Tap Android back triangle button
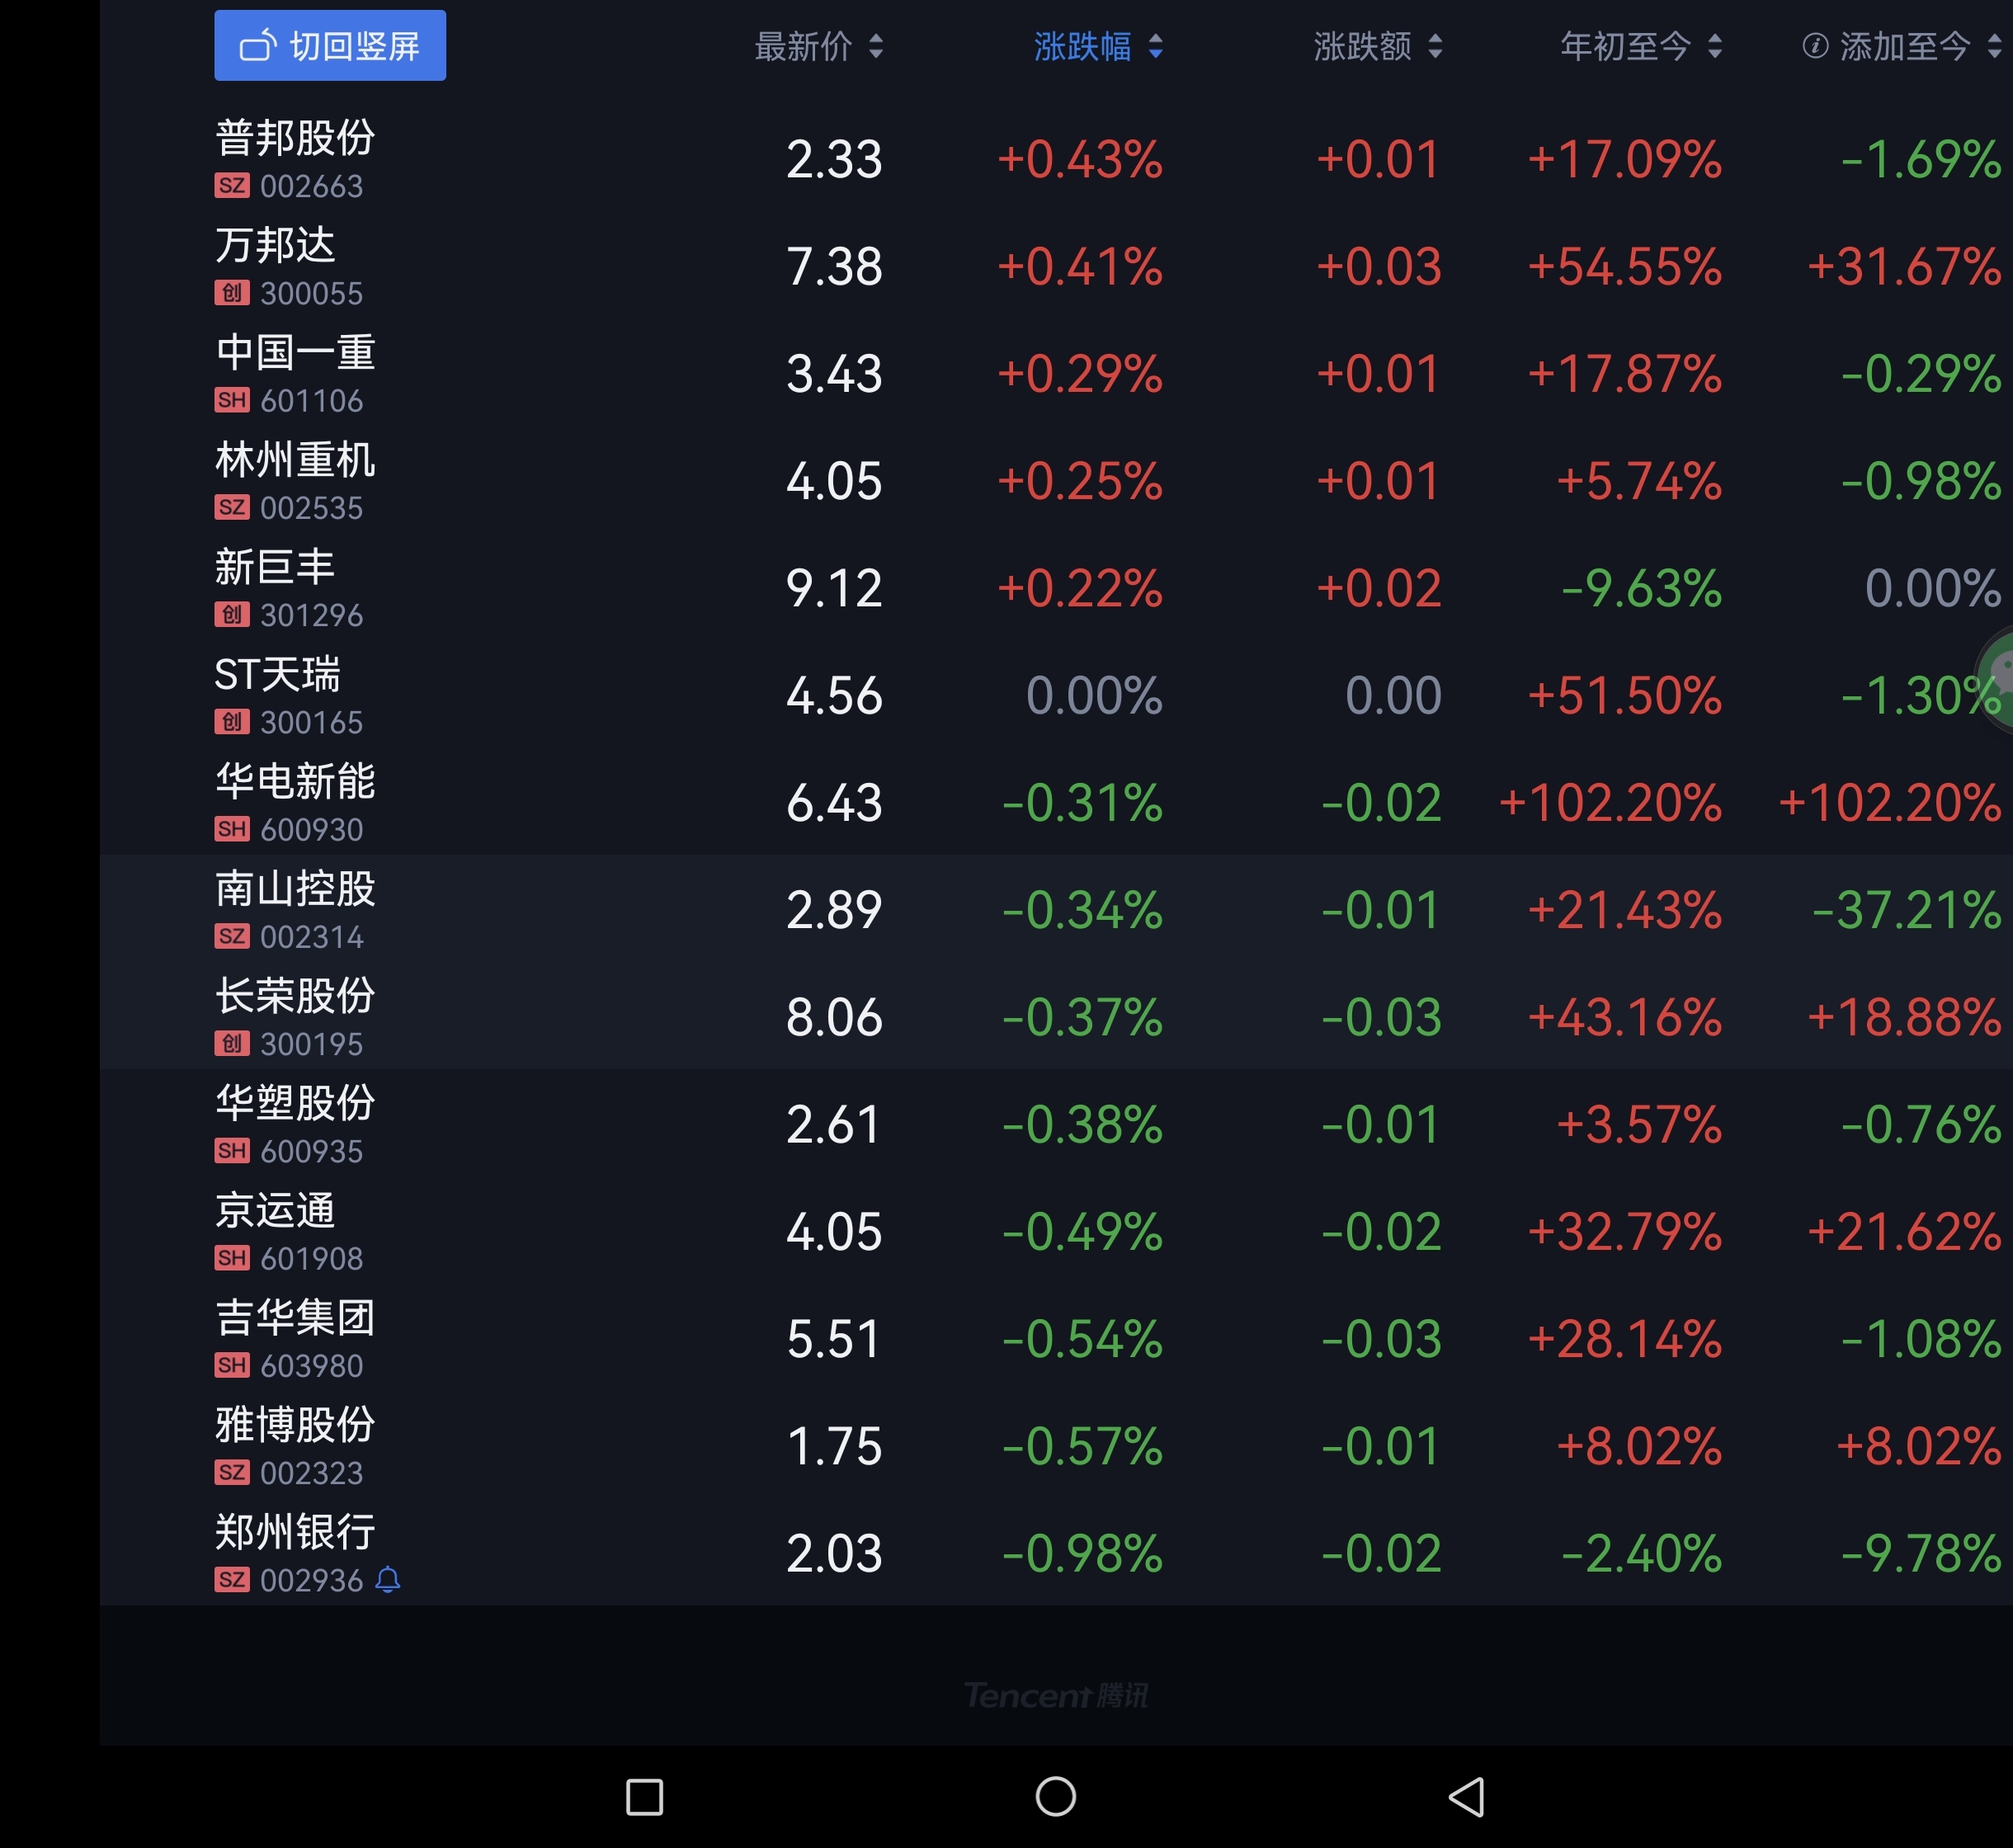The height and width of the screenshot is (1848, 2013). point(1466,1796)
